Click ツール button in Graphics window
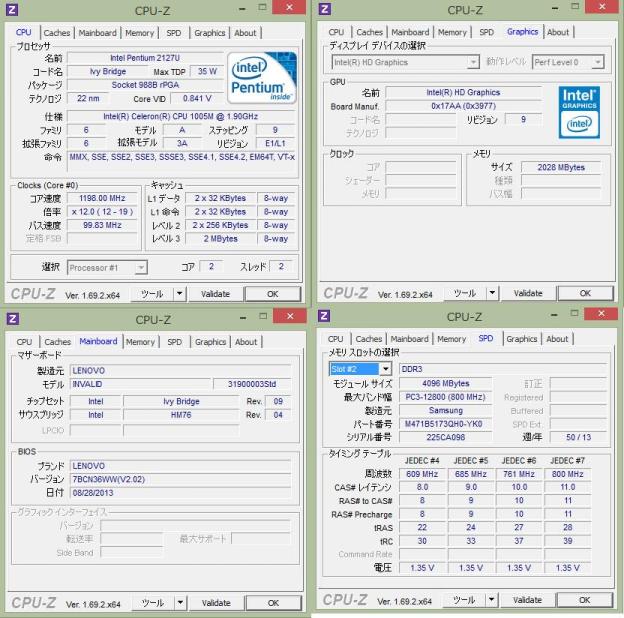 [x=465, y=293]
